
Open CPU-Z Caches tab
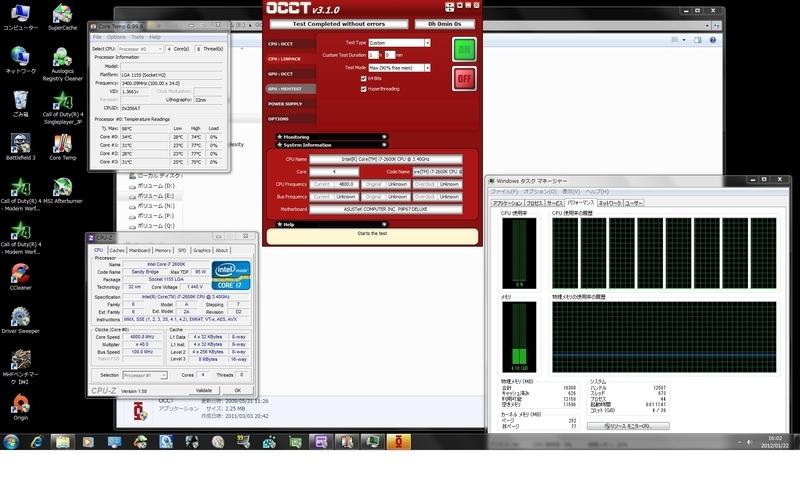pyautogui.click(x=117, y=251)
